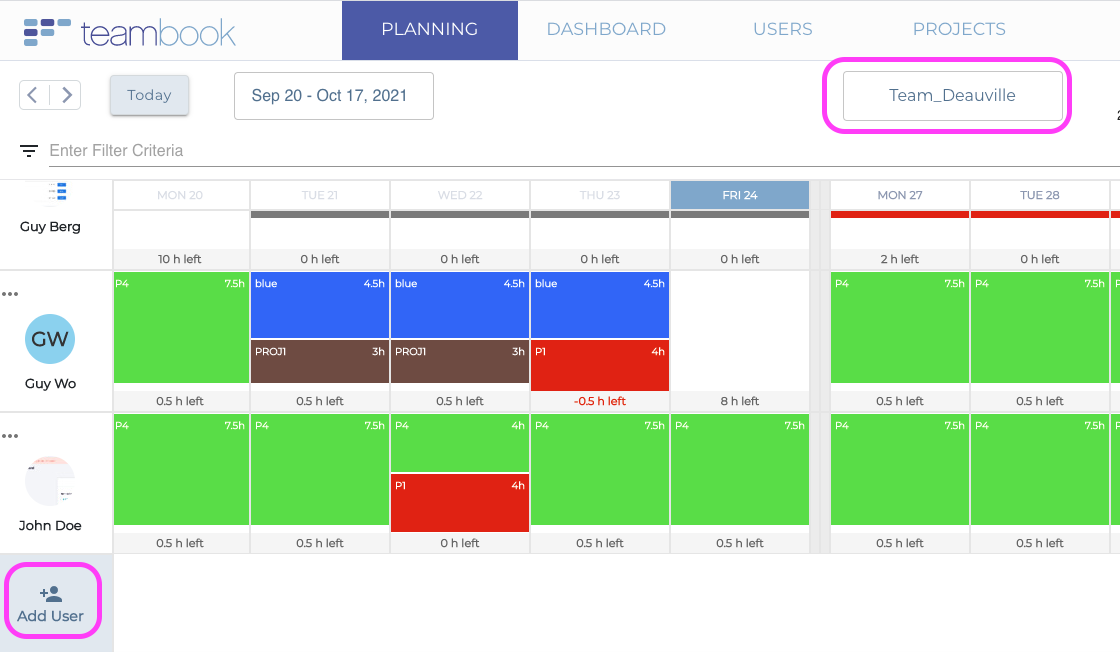Open the Sep 20 - Oct 17 date picker
The image size is (1120, 652).
334,96
